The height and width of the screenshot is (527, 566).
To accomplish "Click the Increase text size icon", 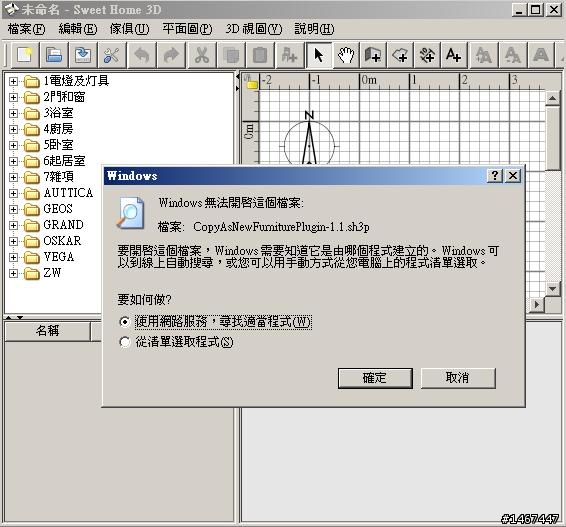I will pos(484,55).
